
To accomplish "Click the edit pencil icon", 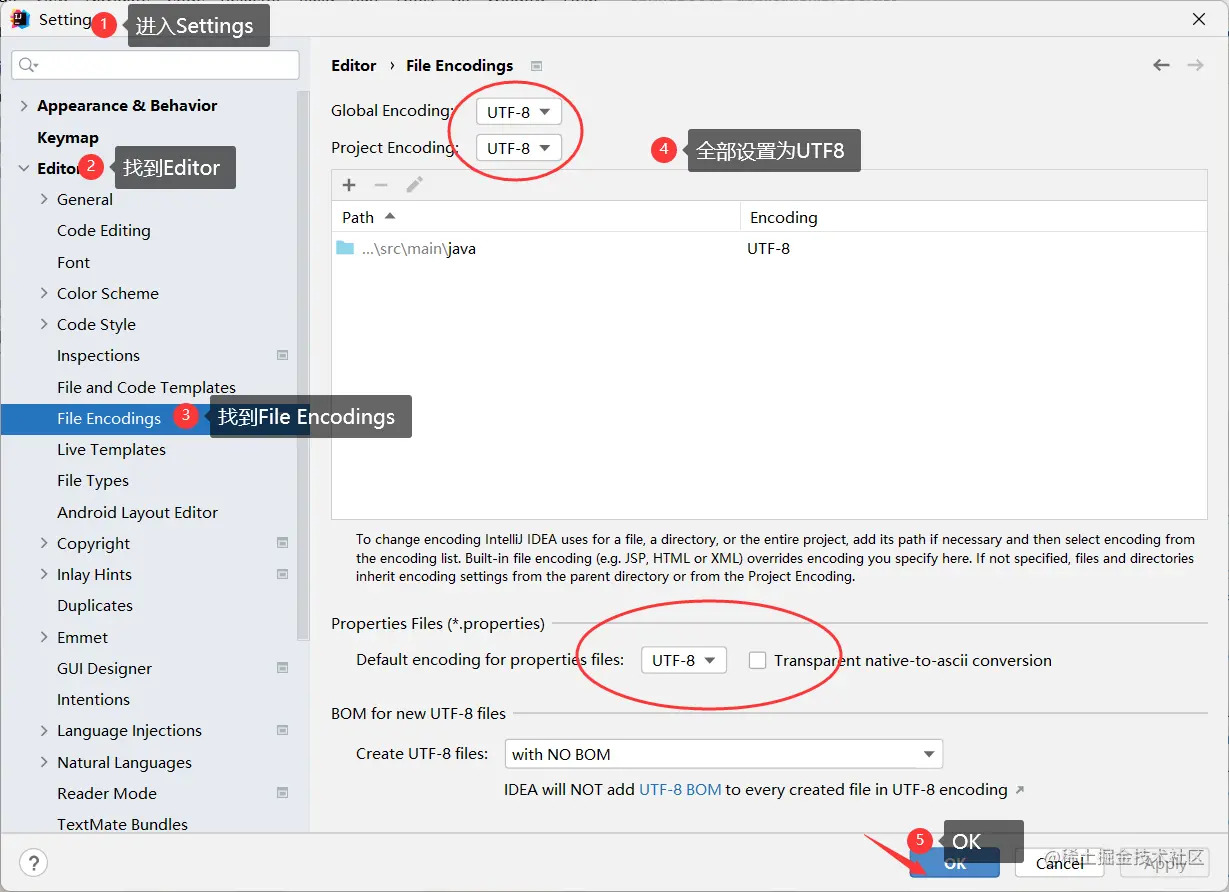I will point(414,185).
